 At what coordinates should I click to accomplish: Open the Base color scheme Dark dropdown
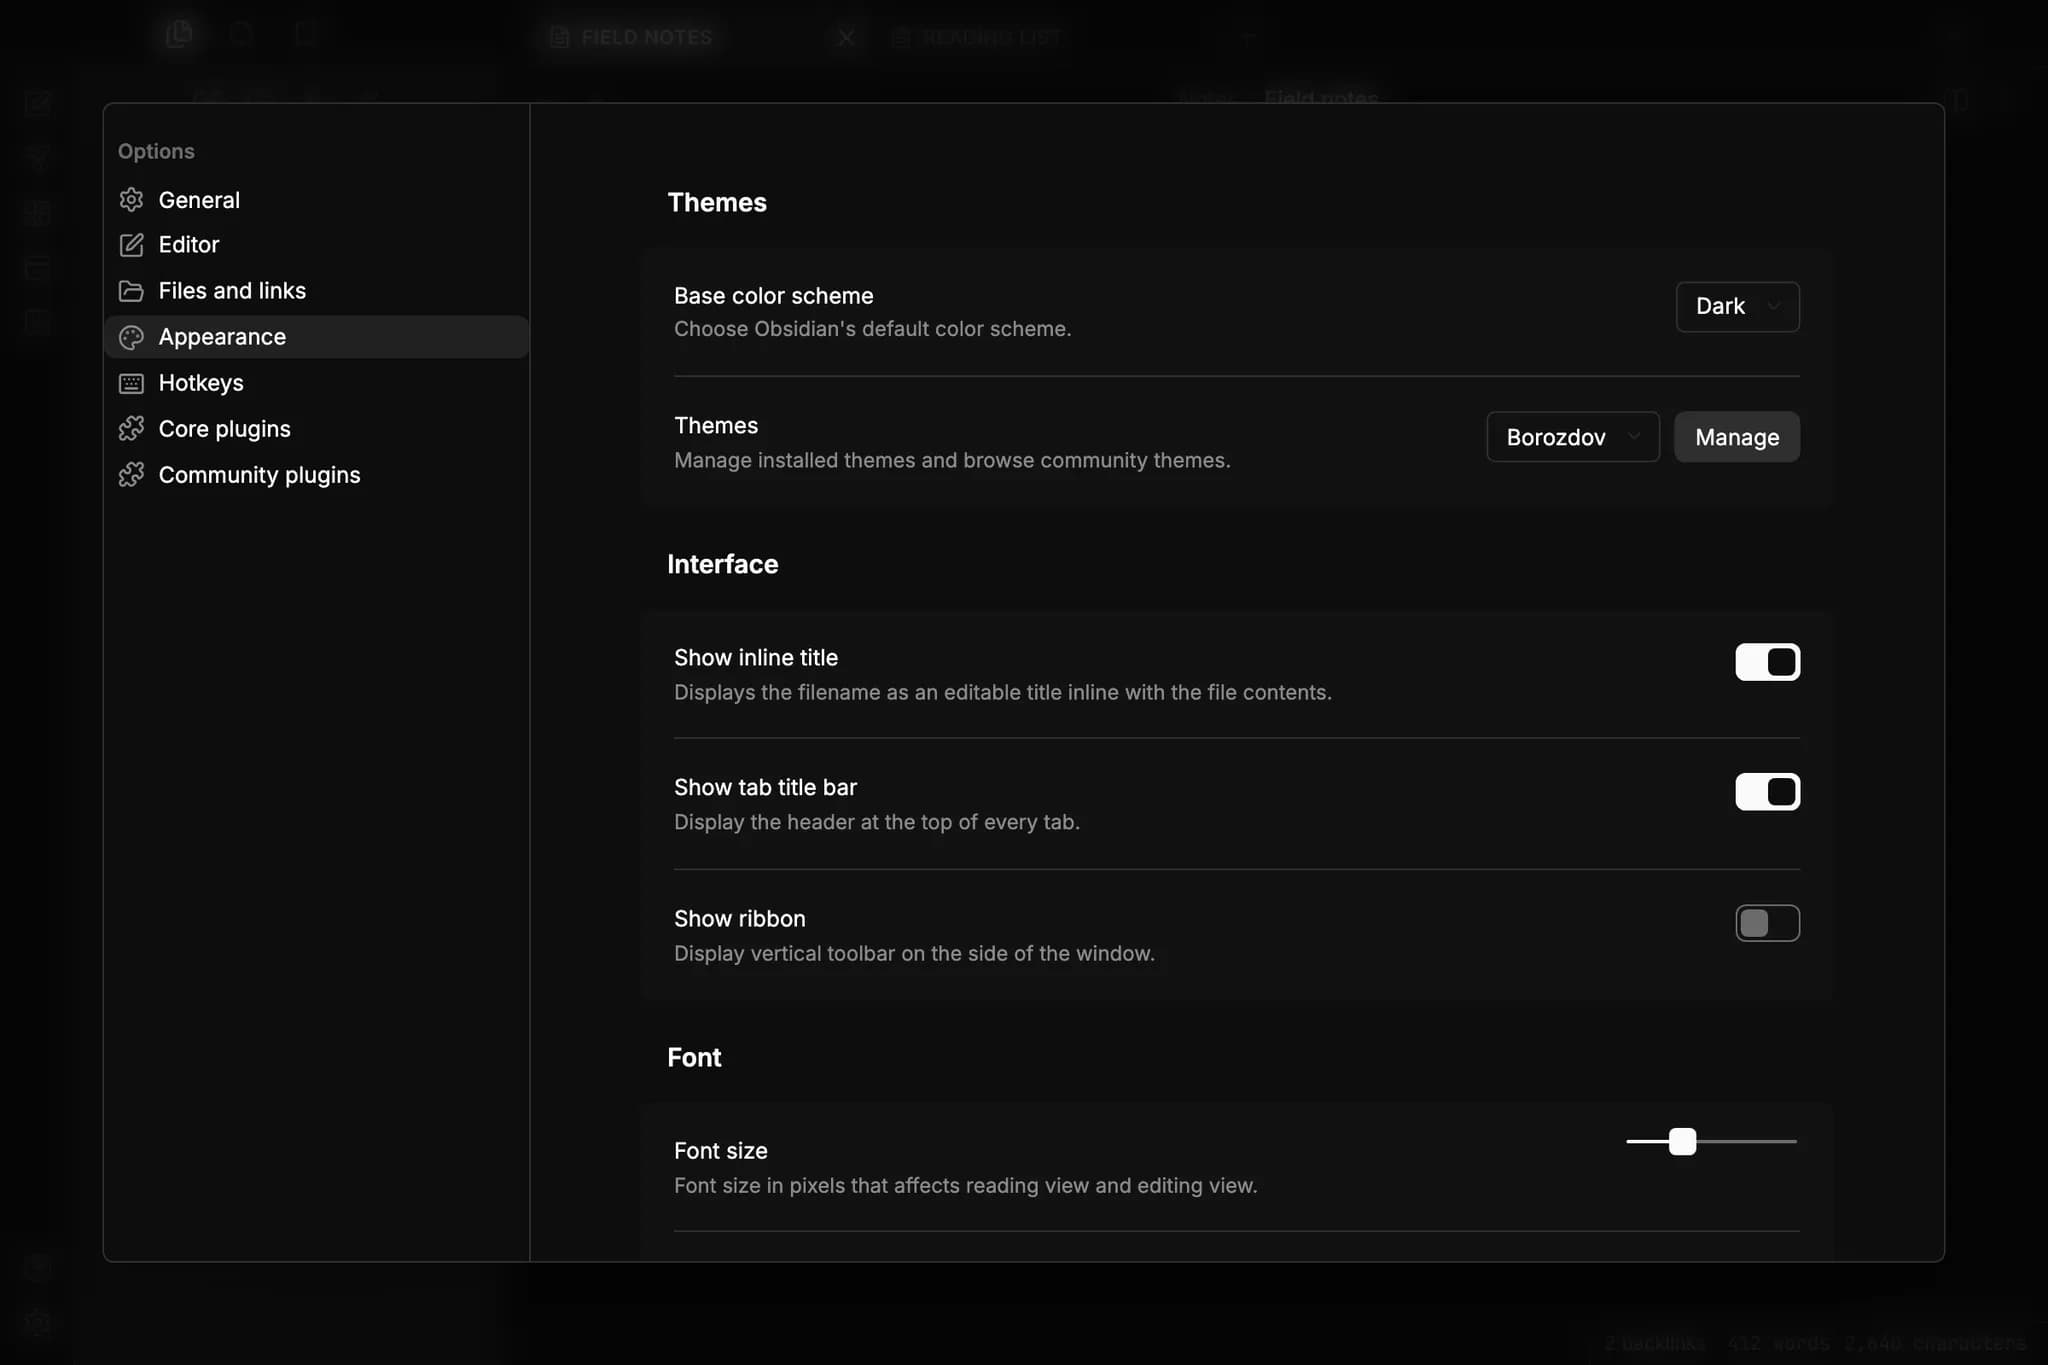point(1737,306)
